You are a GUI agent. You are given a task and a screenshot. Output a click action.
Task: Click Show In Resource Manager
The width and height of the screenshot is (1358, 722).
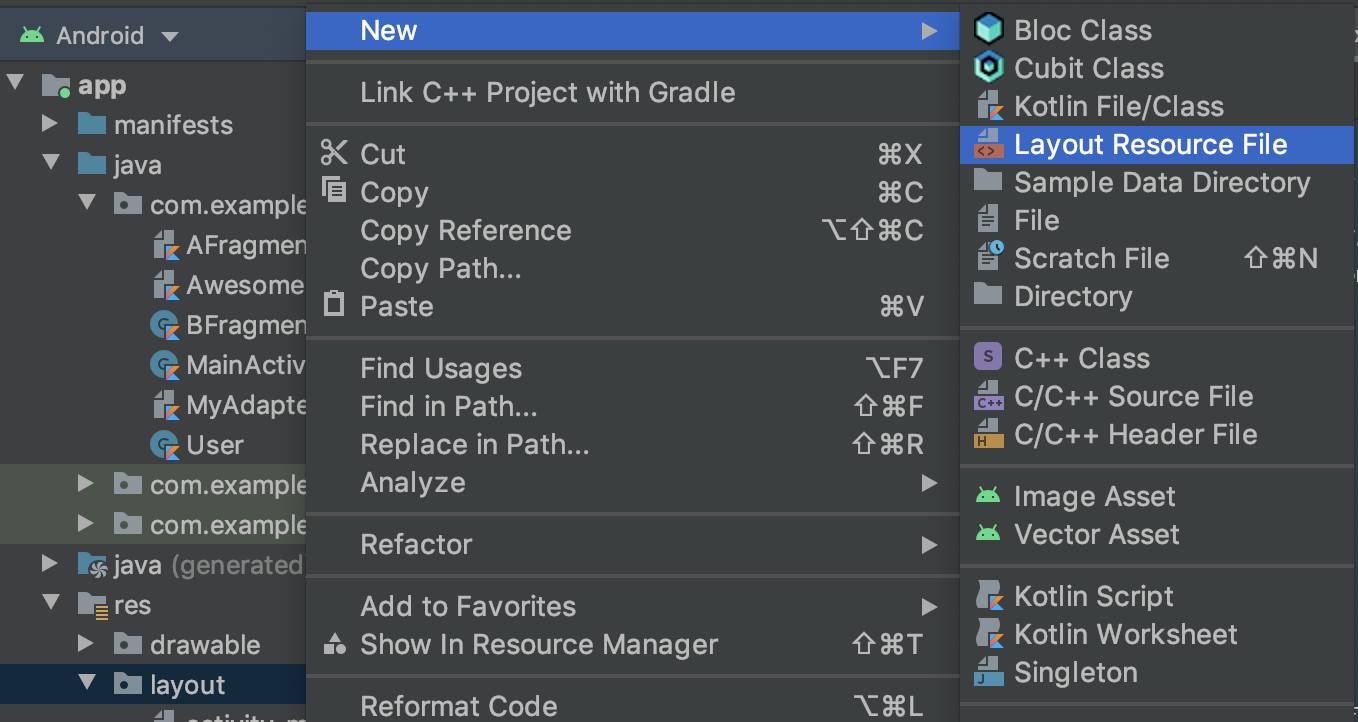[x=539, y=645]
